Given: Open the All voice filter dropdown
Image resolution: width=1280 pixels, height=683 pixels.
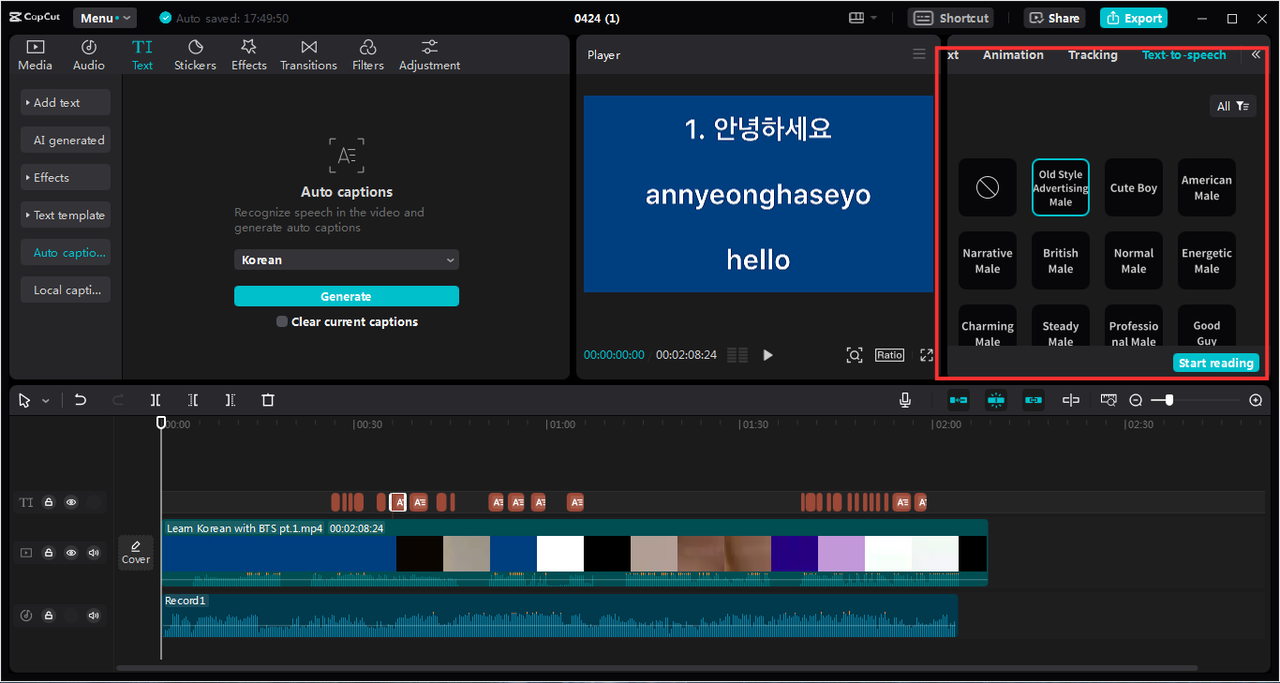Looking at the screenshot, I should pyautogui.click(x=1232, y=106).
